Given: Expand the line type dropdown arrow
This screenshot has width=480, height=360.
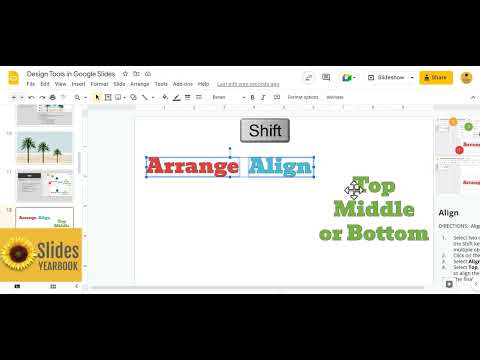Looking at the screenshot, I should point(153,97).
